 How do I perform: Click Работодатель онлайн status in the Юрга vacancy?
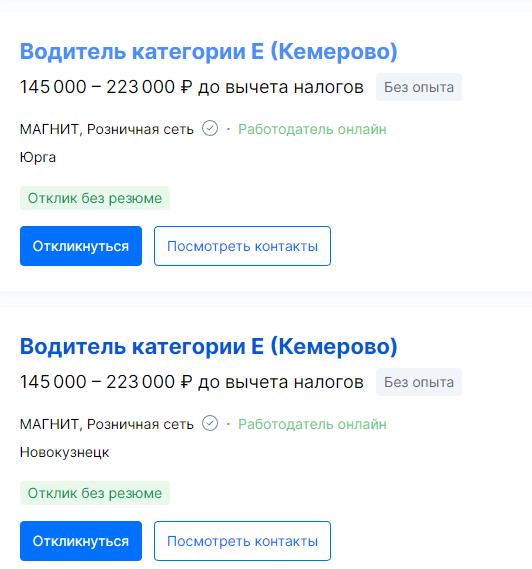[312, 129]
